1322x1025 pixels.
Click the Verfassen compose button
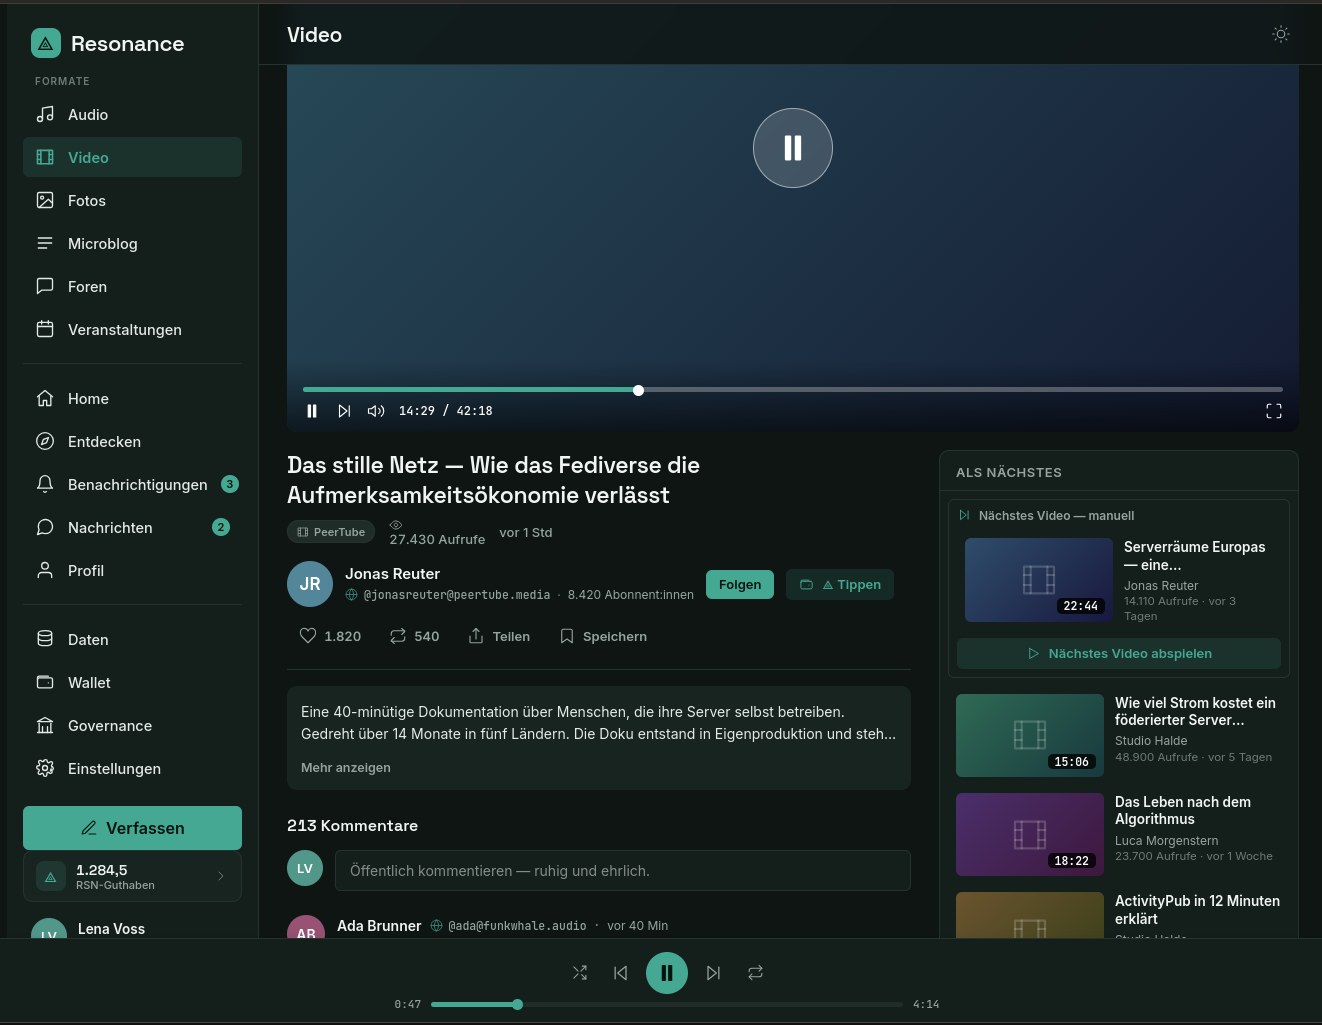[x=132, y=828]
